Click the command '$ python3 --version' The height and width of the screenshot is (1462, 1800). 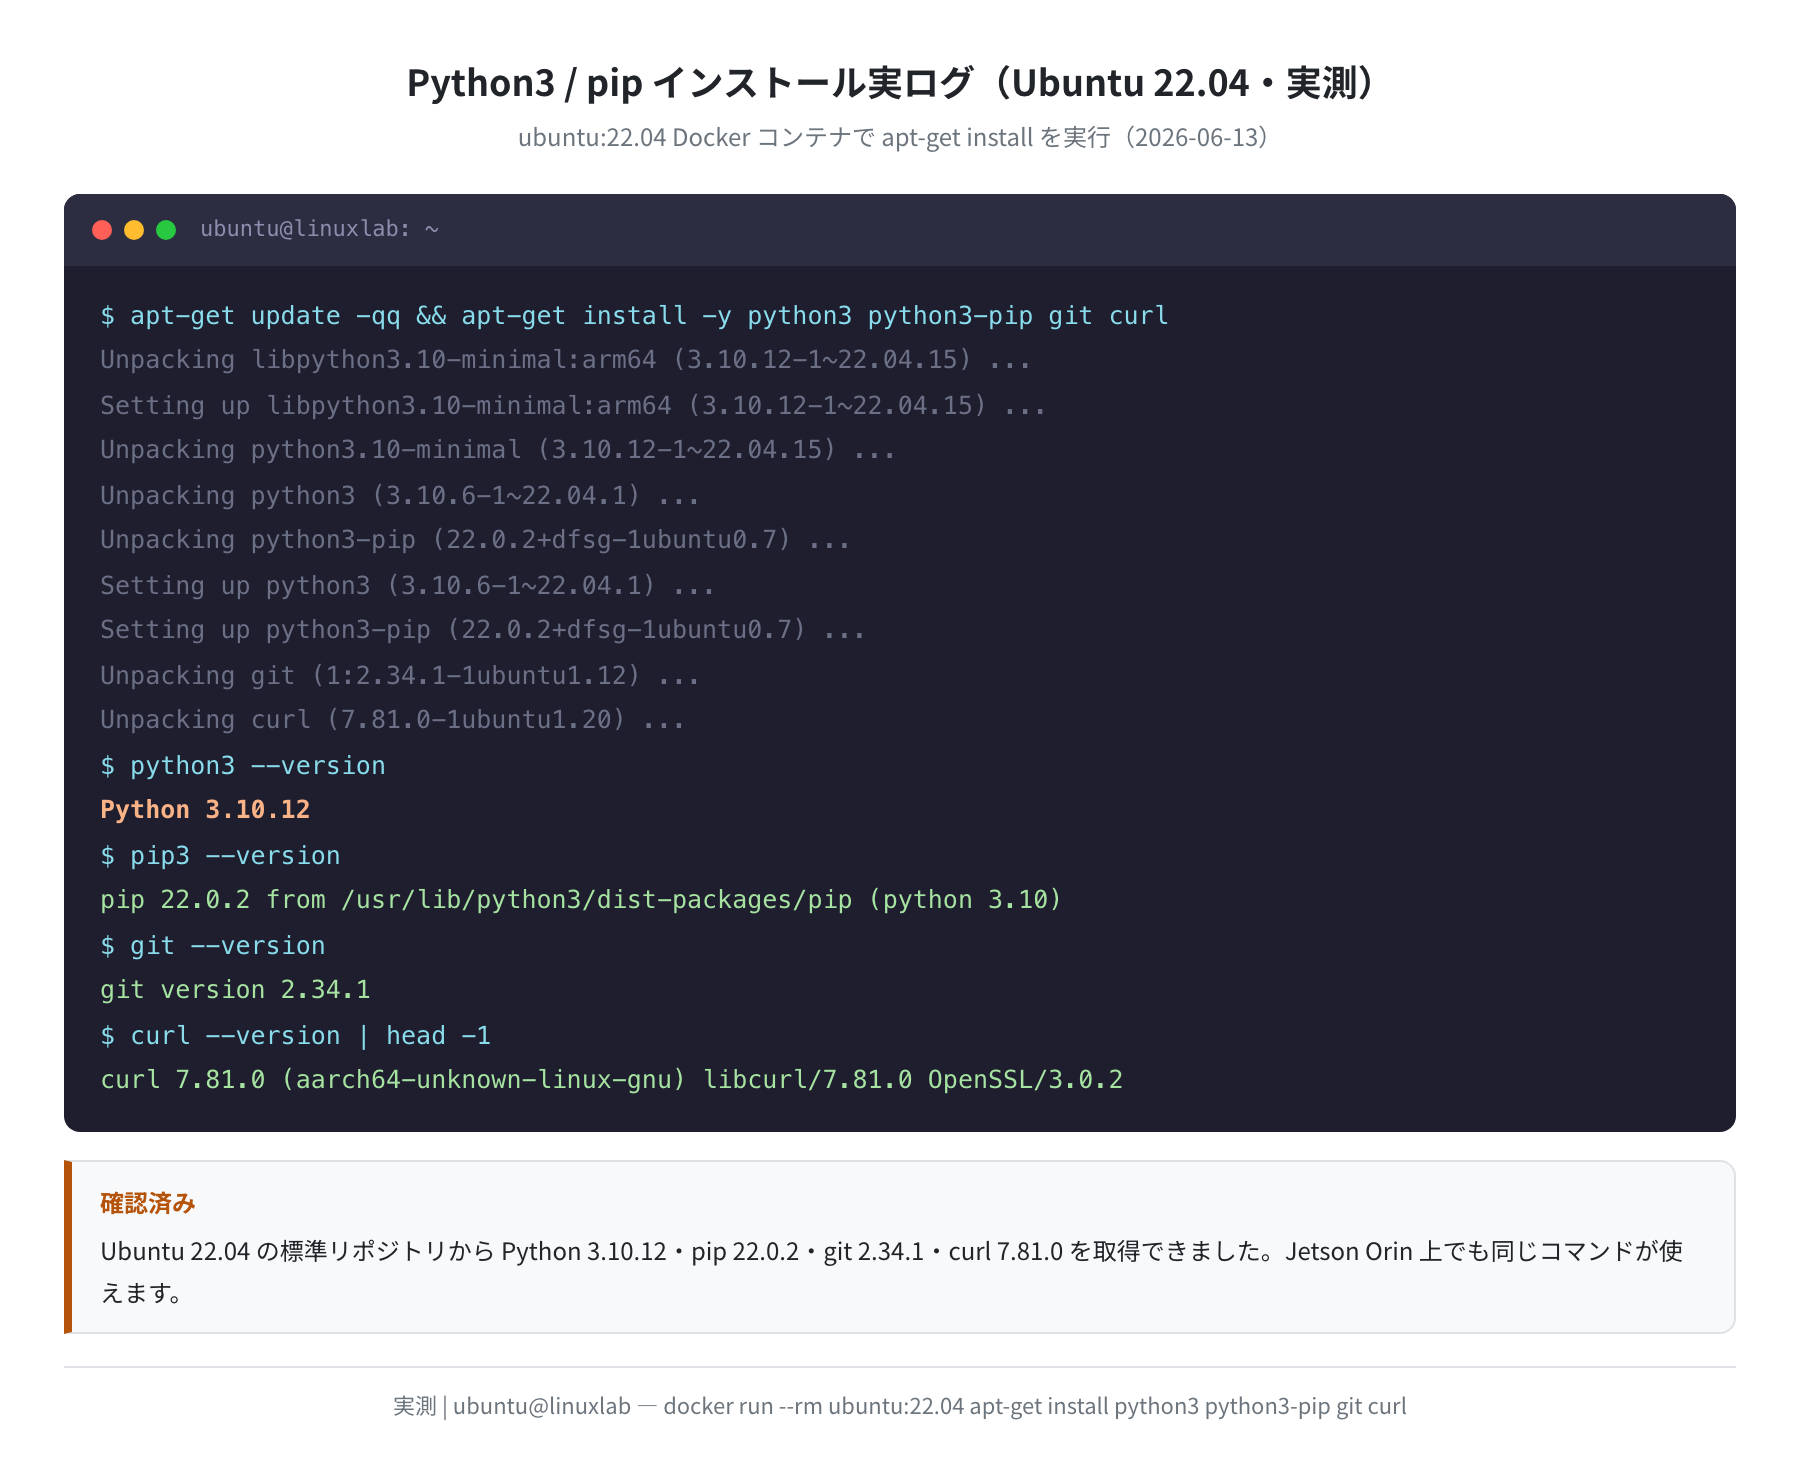tap(243, 766)
